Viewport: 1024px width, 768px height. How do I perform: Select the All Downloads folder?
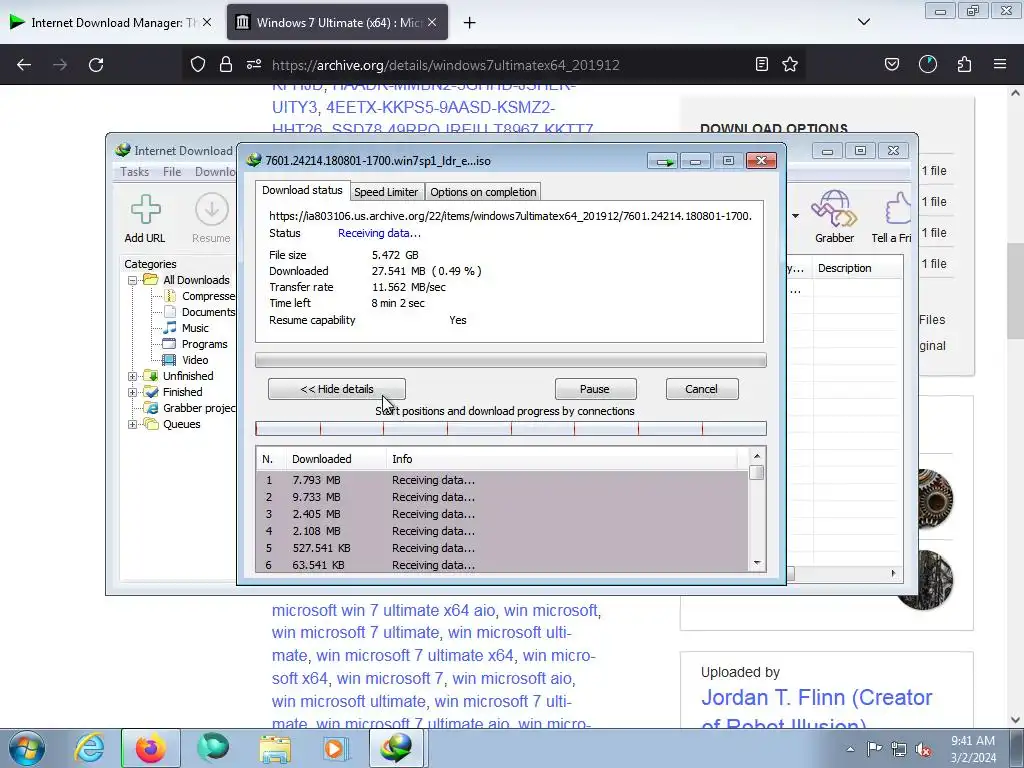pyautogui.click(x=196, y=280)
